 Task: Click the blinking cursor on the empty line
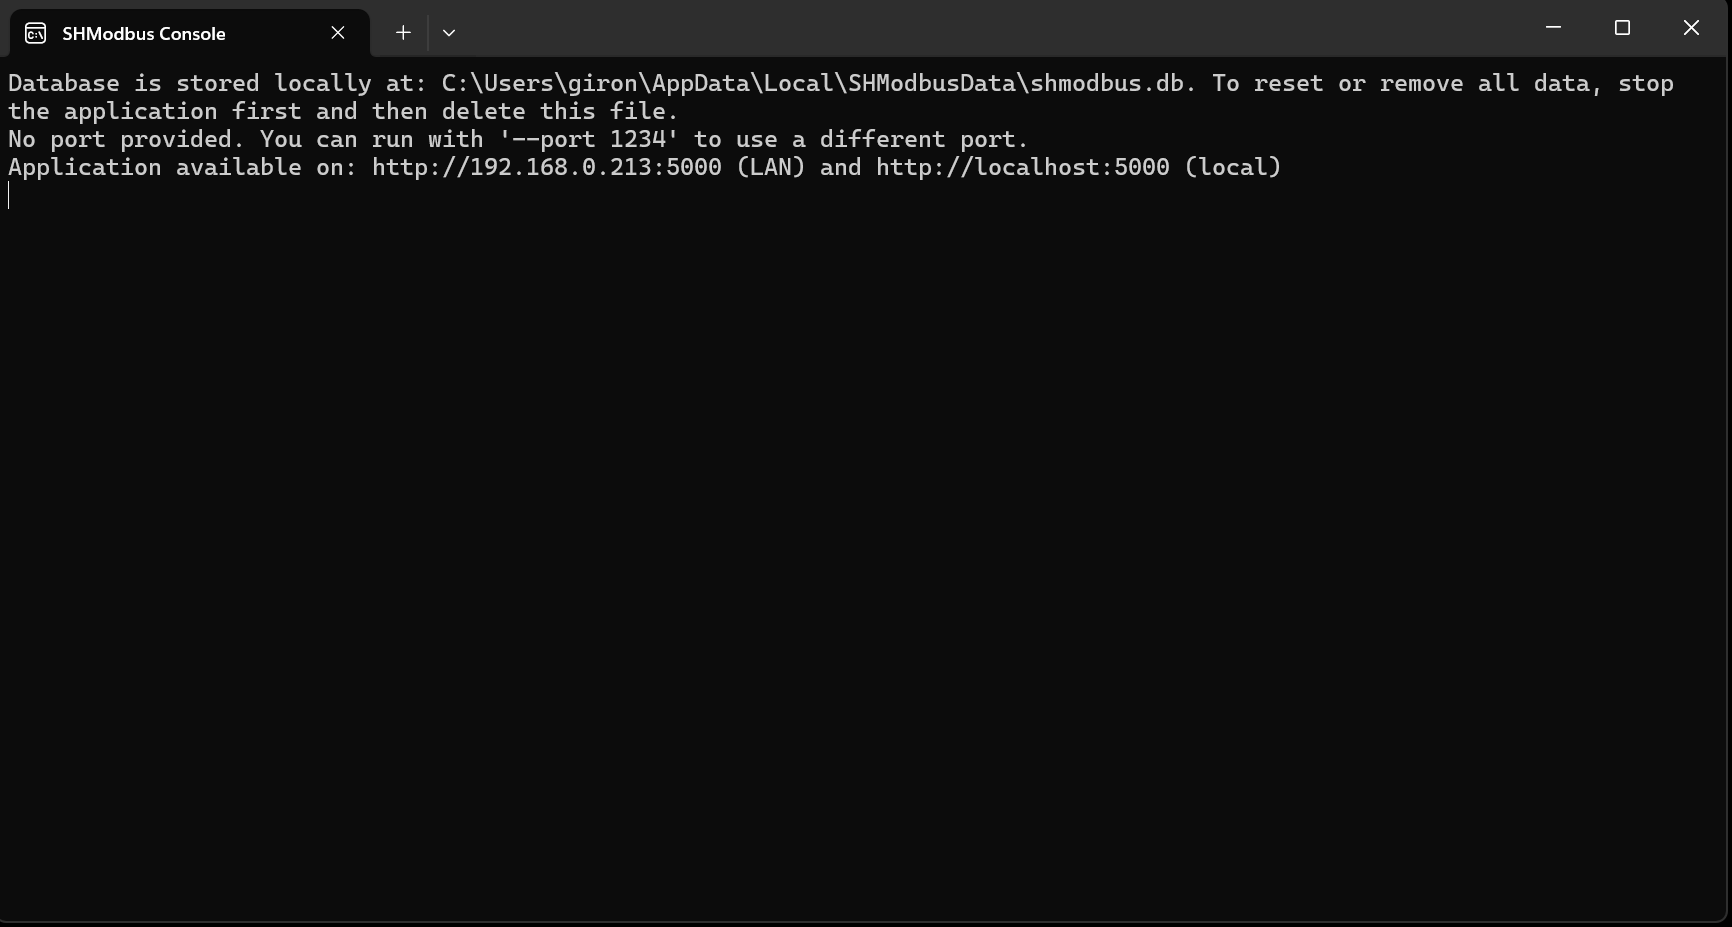pos(9,195)
